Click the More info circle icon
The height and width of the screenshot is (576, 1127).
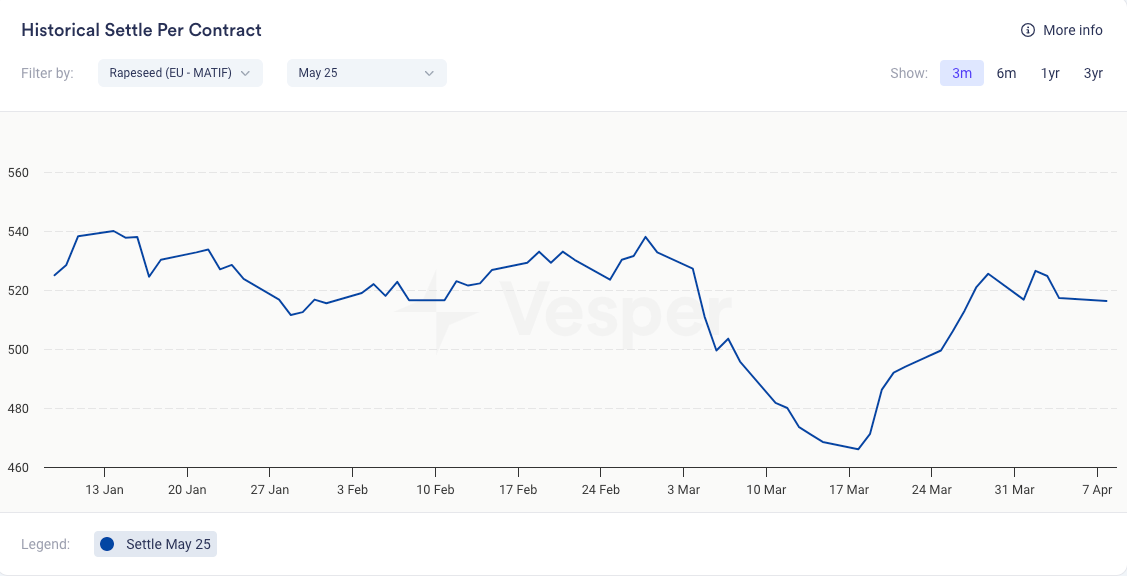point(1027,30)
